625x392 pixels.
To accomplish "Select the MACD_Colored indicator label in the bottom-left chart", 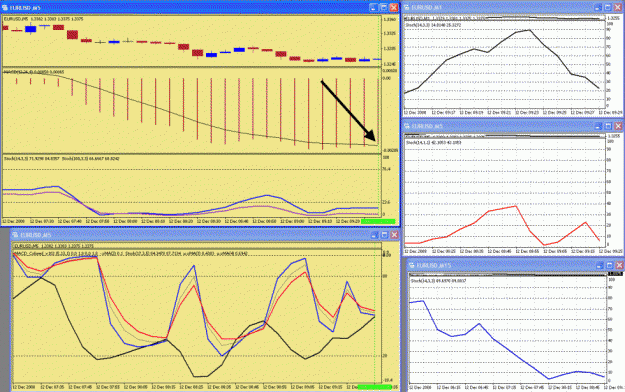I will (x=130, y=253).
